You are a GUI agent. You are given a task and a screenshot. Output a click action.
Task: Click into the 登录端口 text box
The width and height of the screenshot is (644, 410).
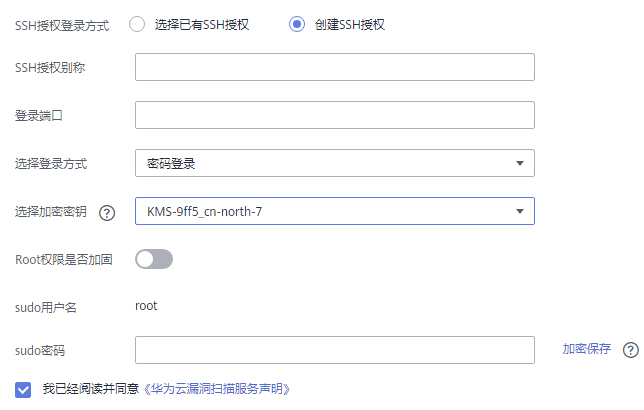pos(334,115)
